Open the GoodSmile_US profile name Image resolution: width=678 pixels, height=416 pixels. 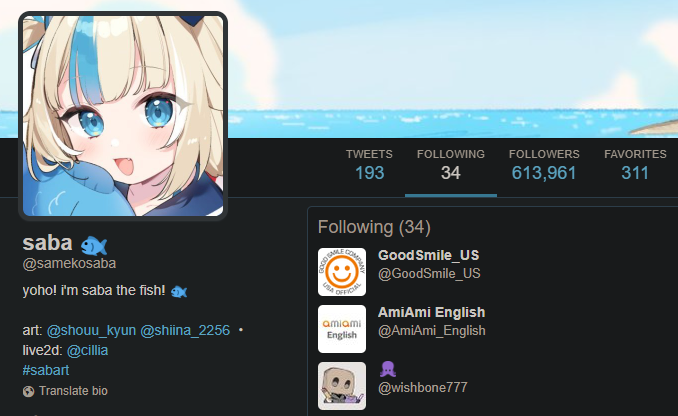[429, 255]
